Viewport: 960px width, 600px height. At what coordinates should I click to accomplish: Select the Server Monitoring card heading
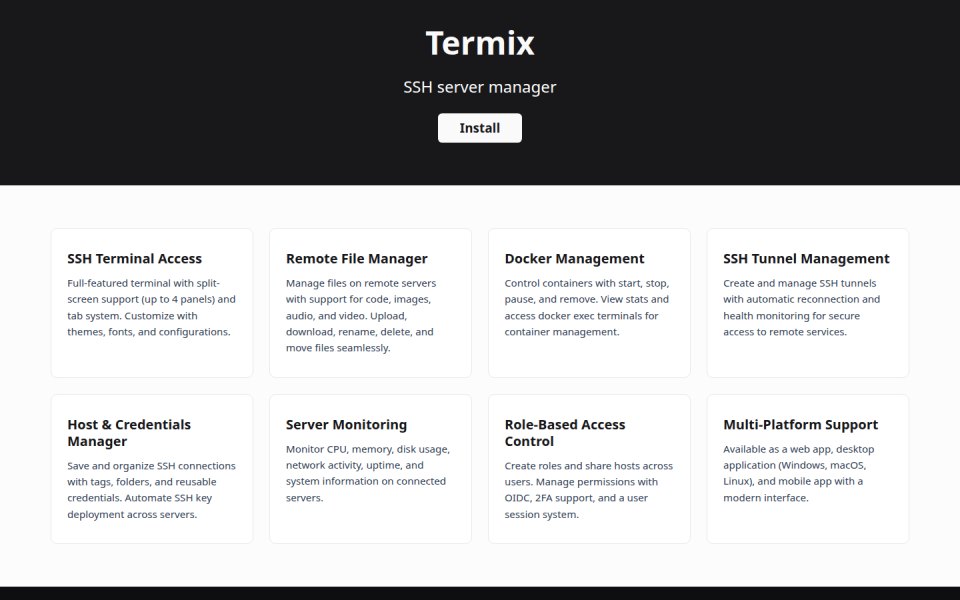(x=347, y=424)
